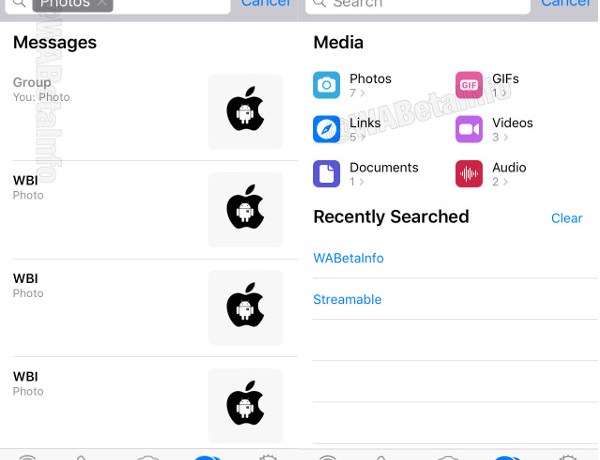Expand the chevron beside Documents count 1
This screenshot has height=460, width=600.
[x=362, y=182]
